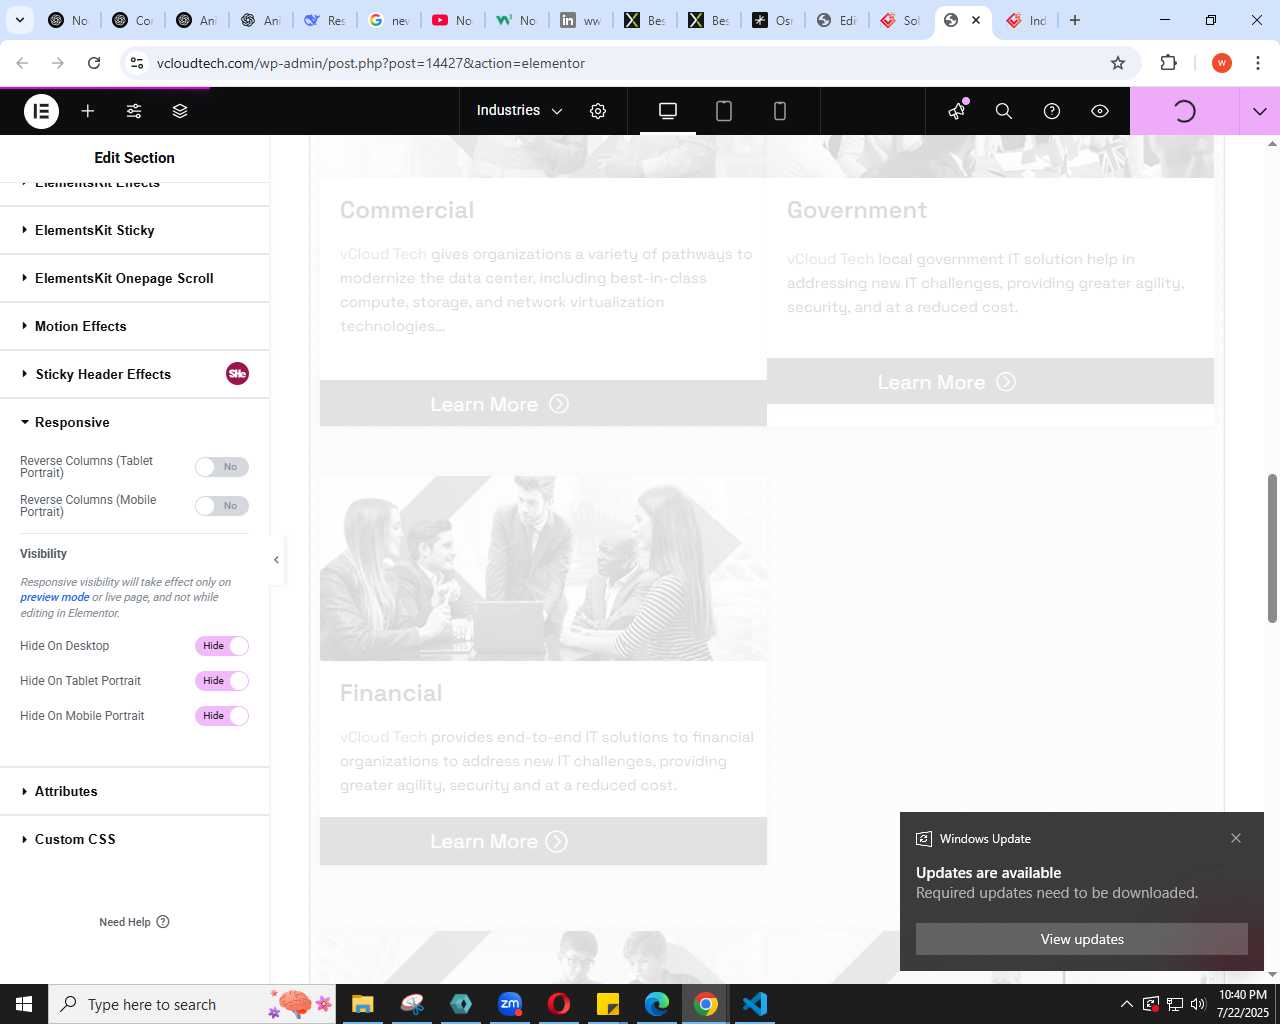The width and height of the screenshot is (1280, 1024).
Task: Click the Sticky Header Effects badge icon
Action: 237,374
